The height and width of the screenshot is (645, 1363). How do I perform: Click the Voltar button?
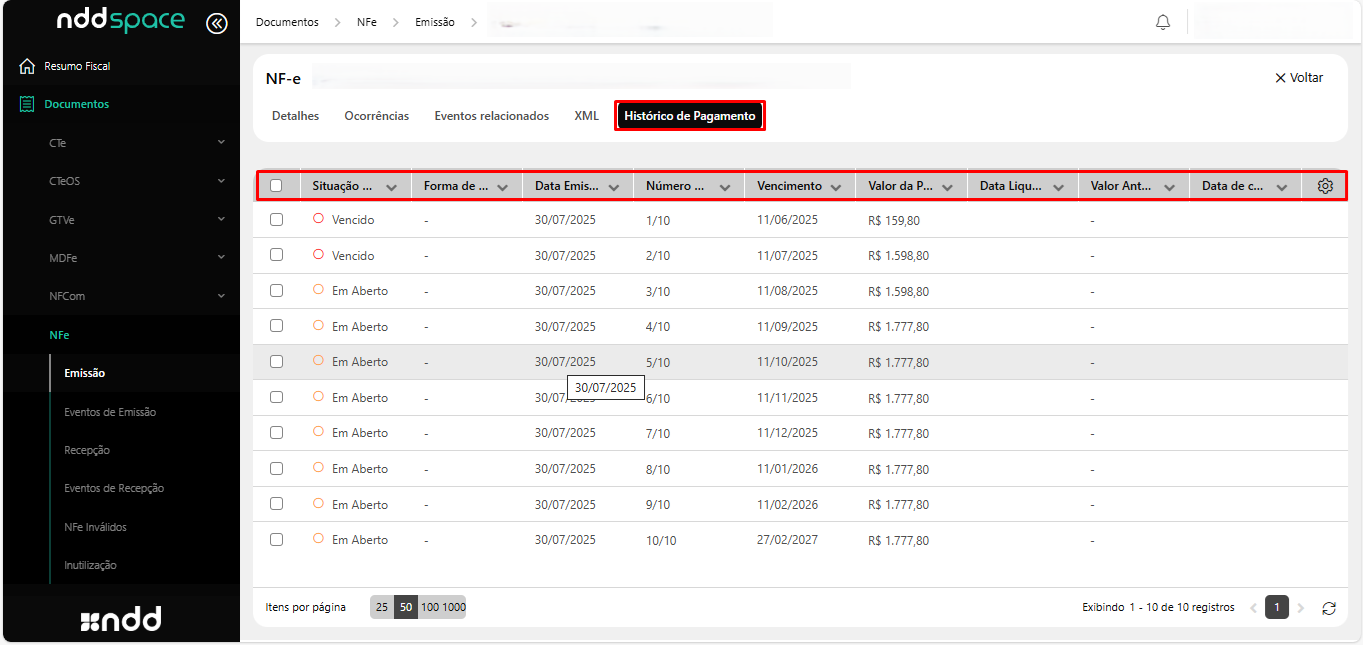pyautogui.click(x=1298, y=78)
